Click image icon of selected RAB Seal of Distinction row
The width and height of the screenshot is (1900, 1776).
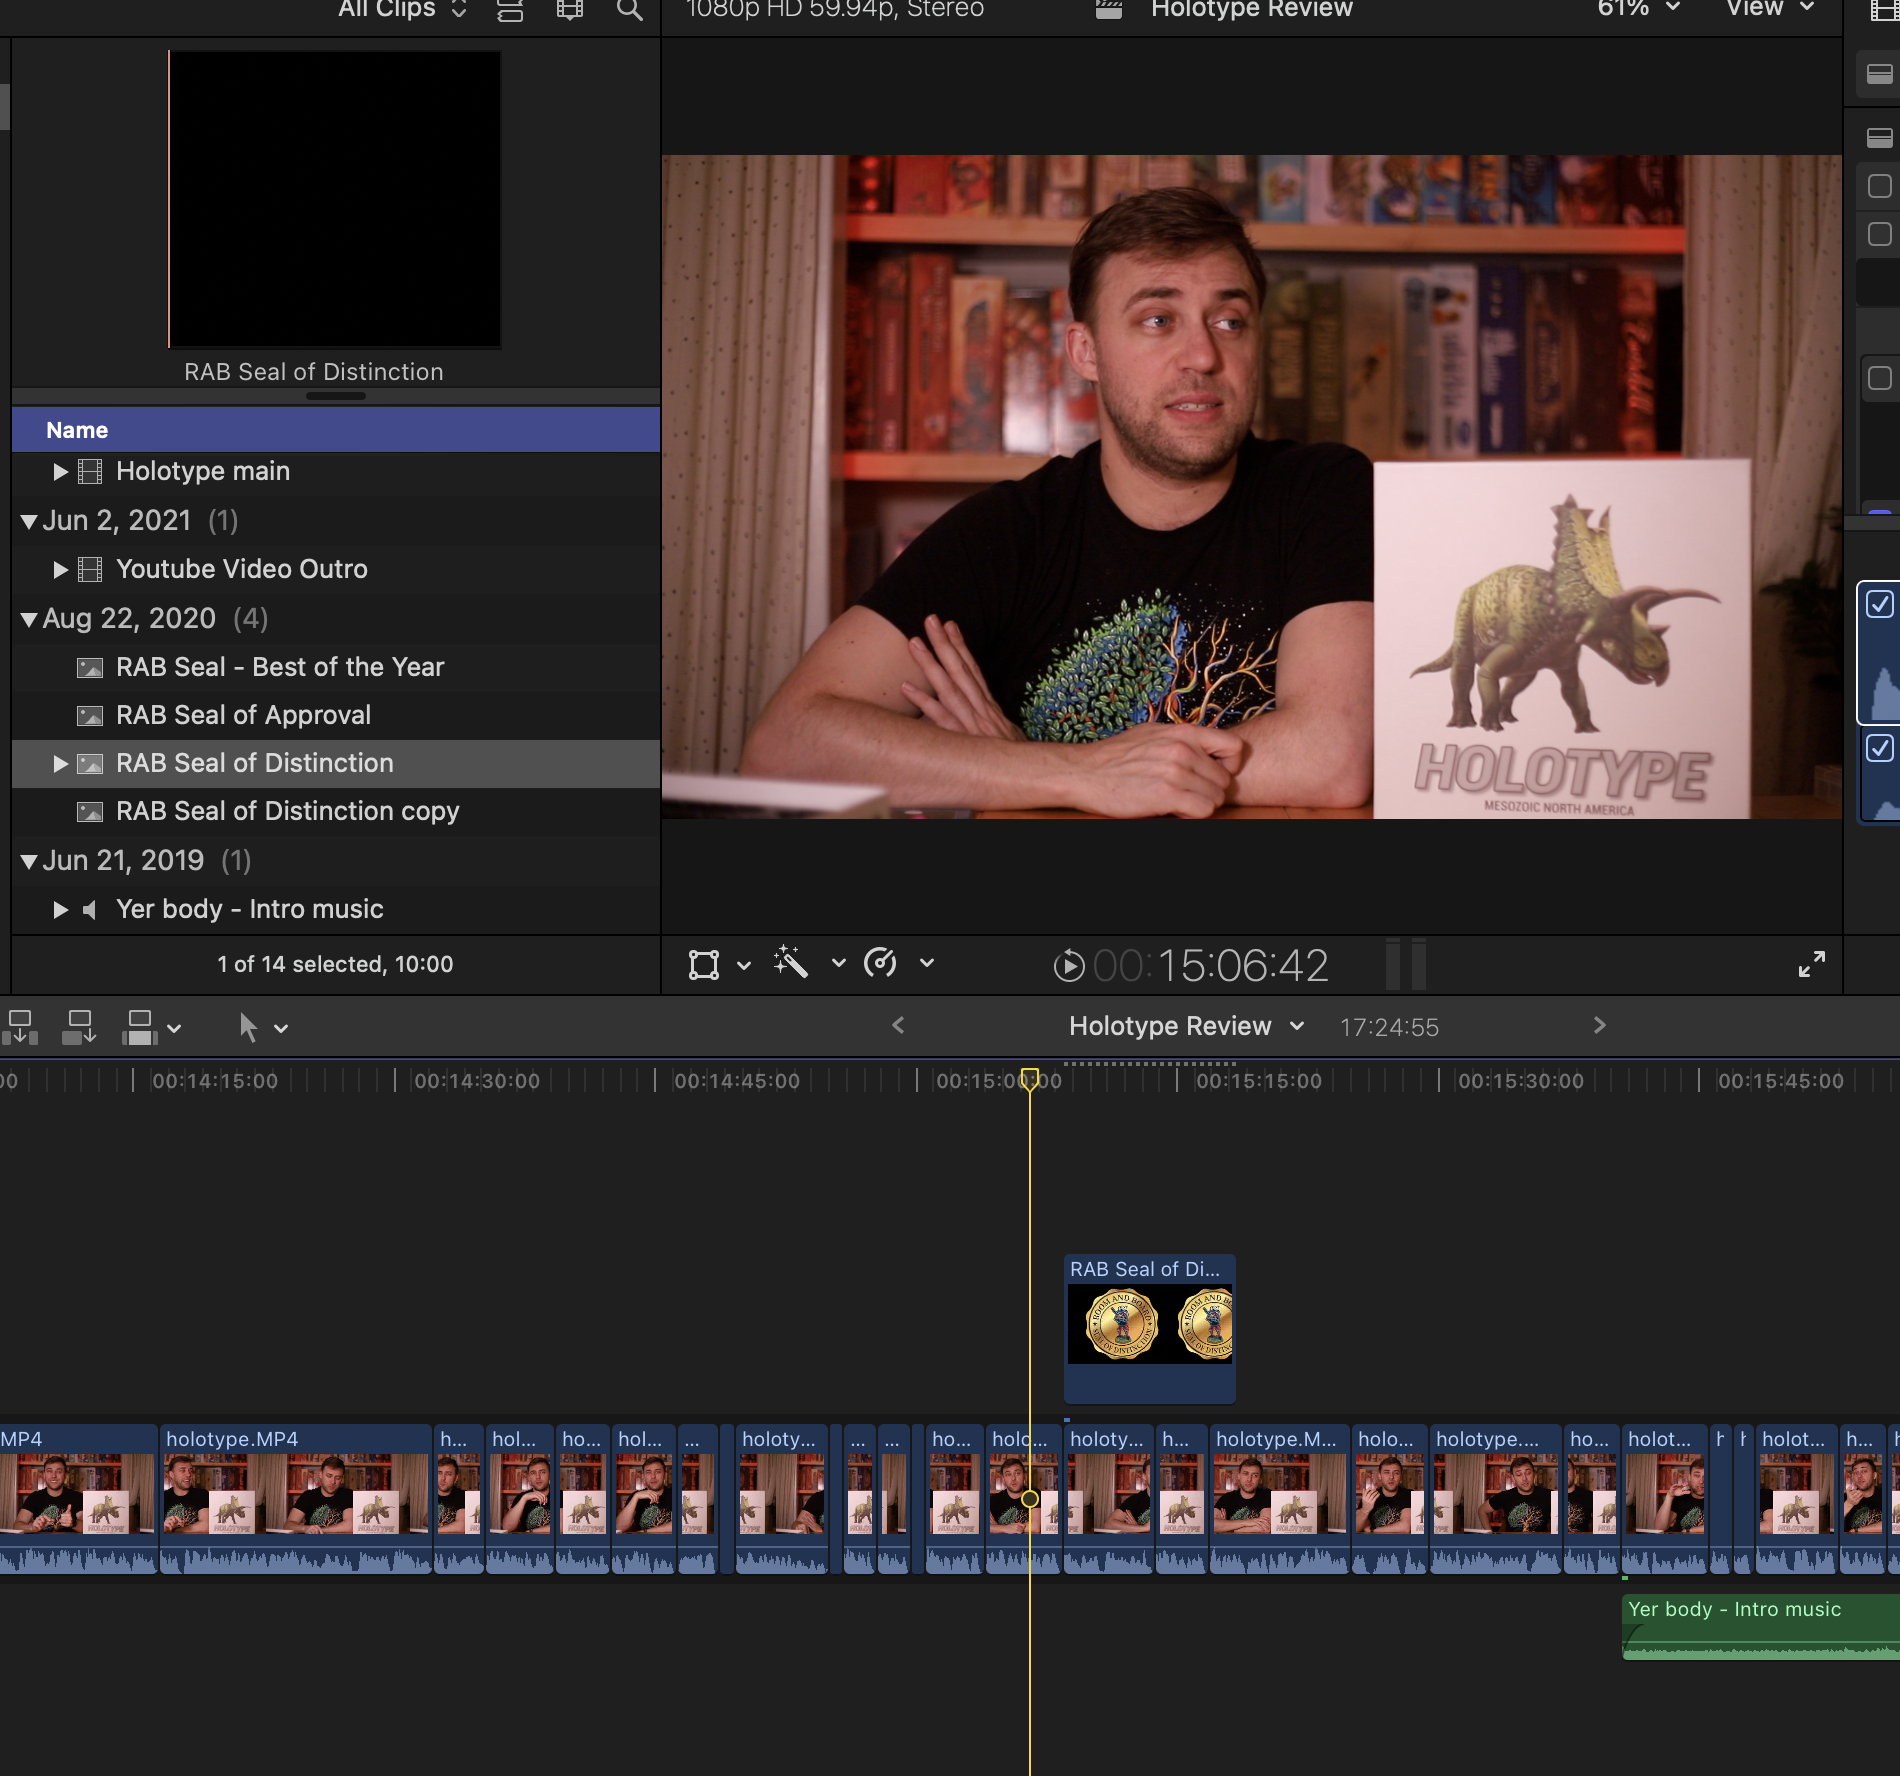[90, 764]
